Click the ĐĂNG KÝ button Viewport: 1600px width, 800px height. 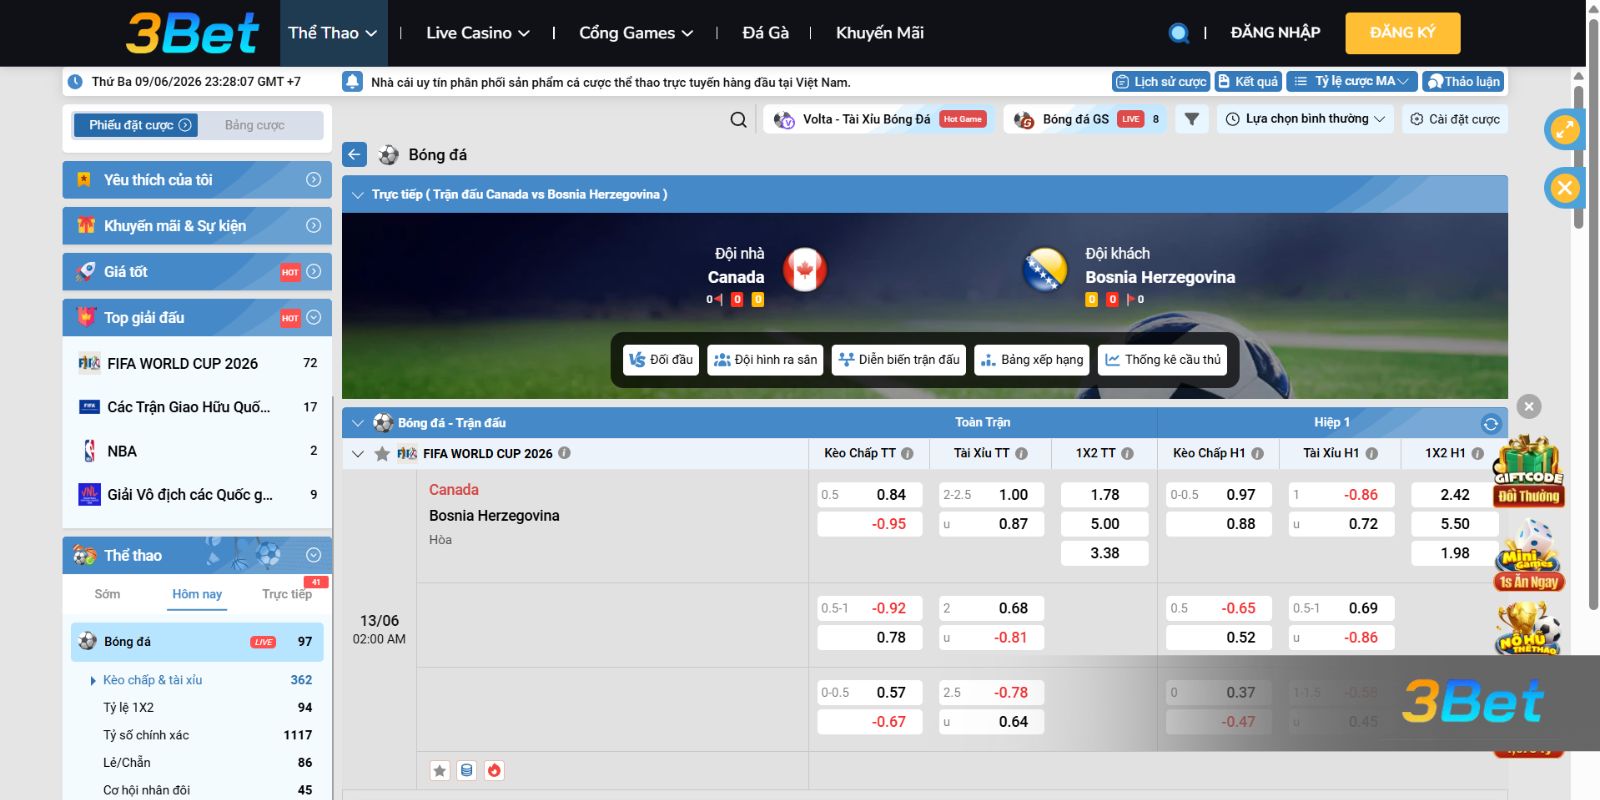[1402, 33]
